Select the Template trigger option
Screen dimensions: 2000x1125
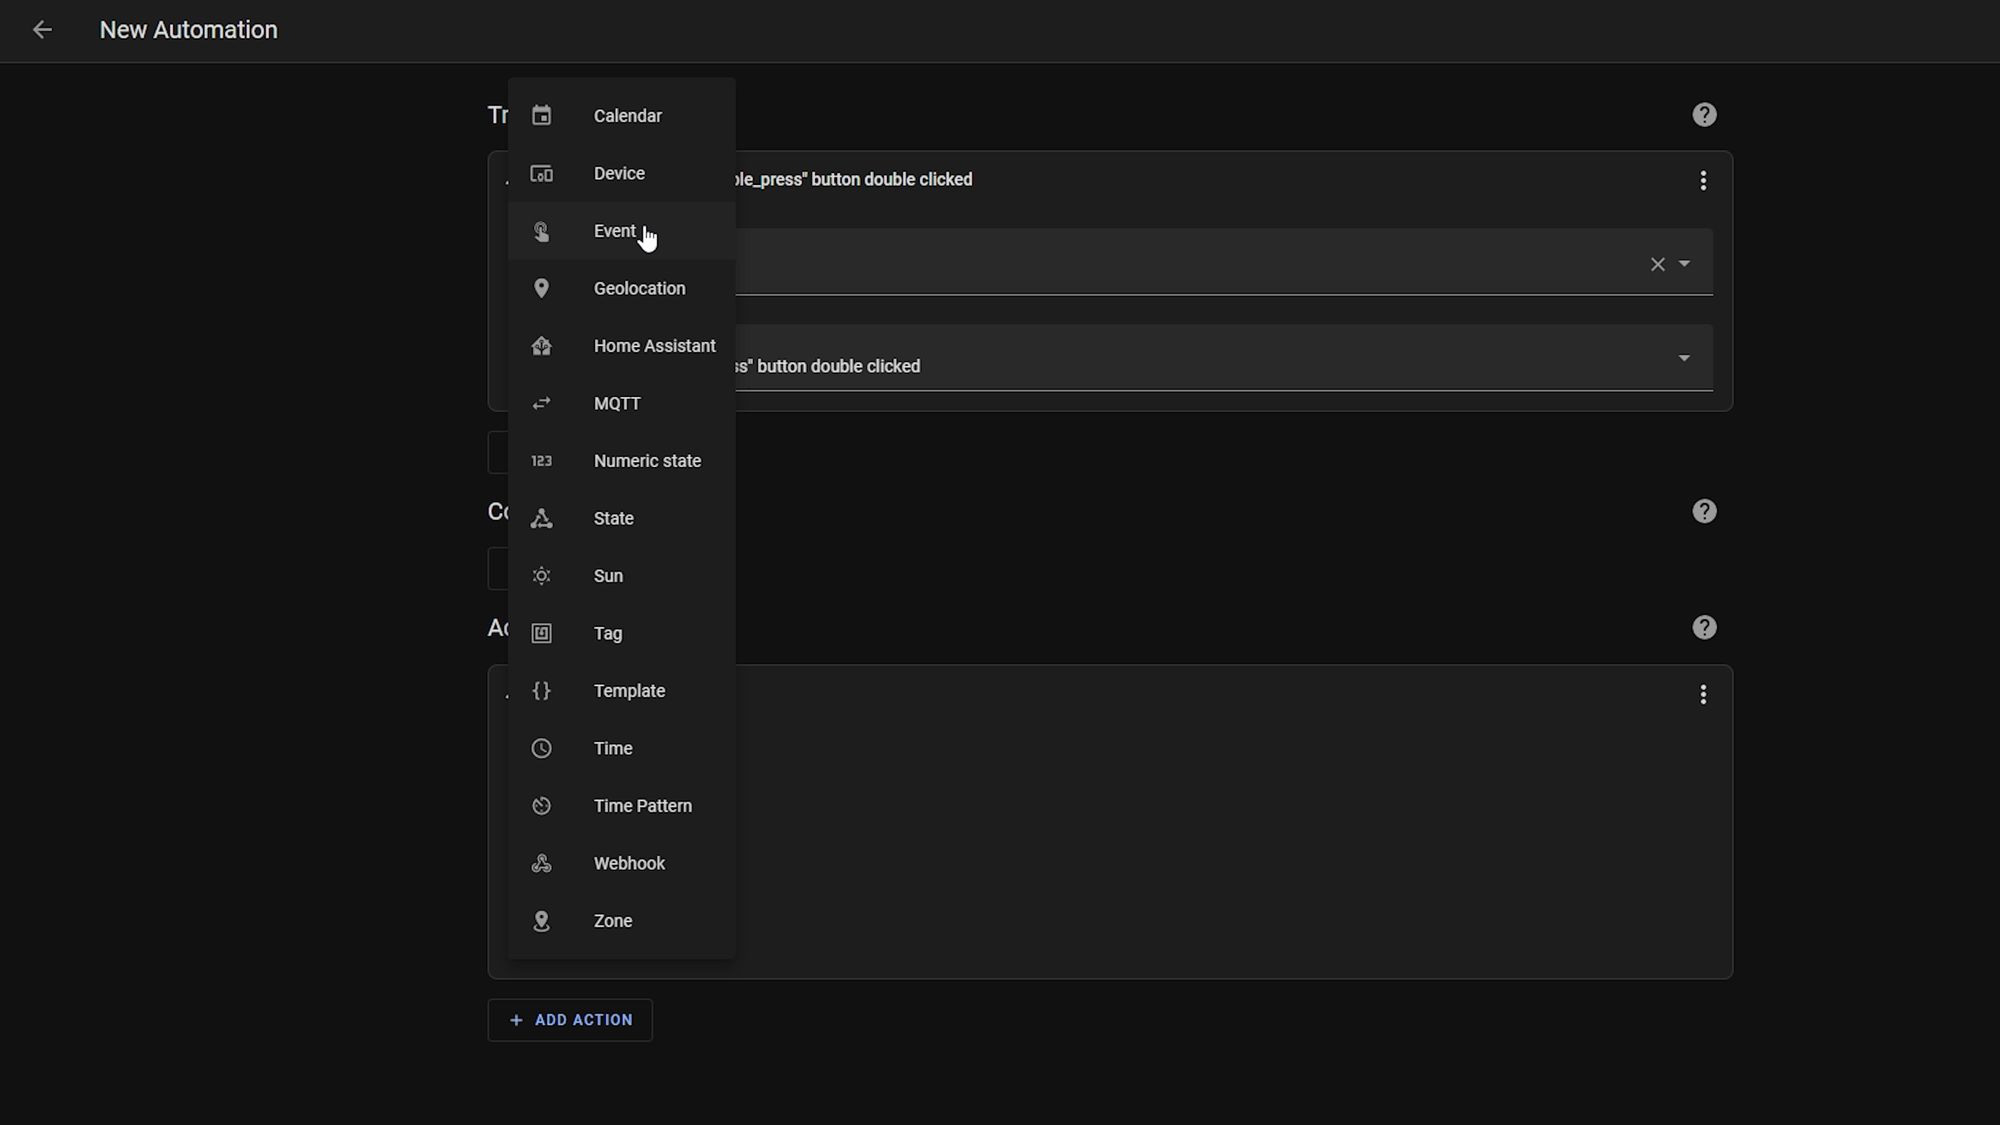(x=630, y=690)
